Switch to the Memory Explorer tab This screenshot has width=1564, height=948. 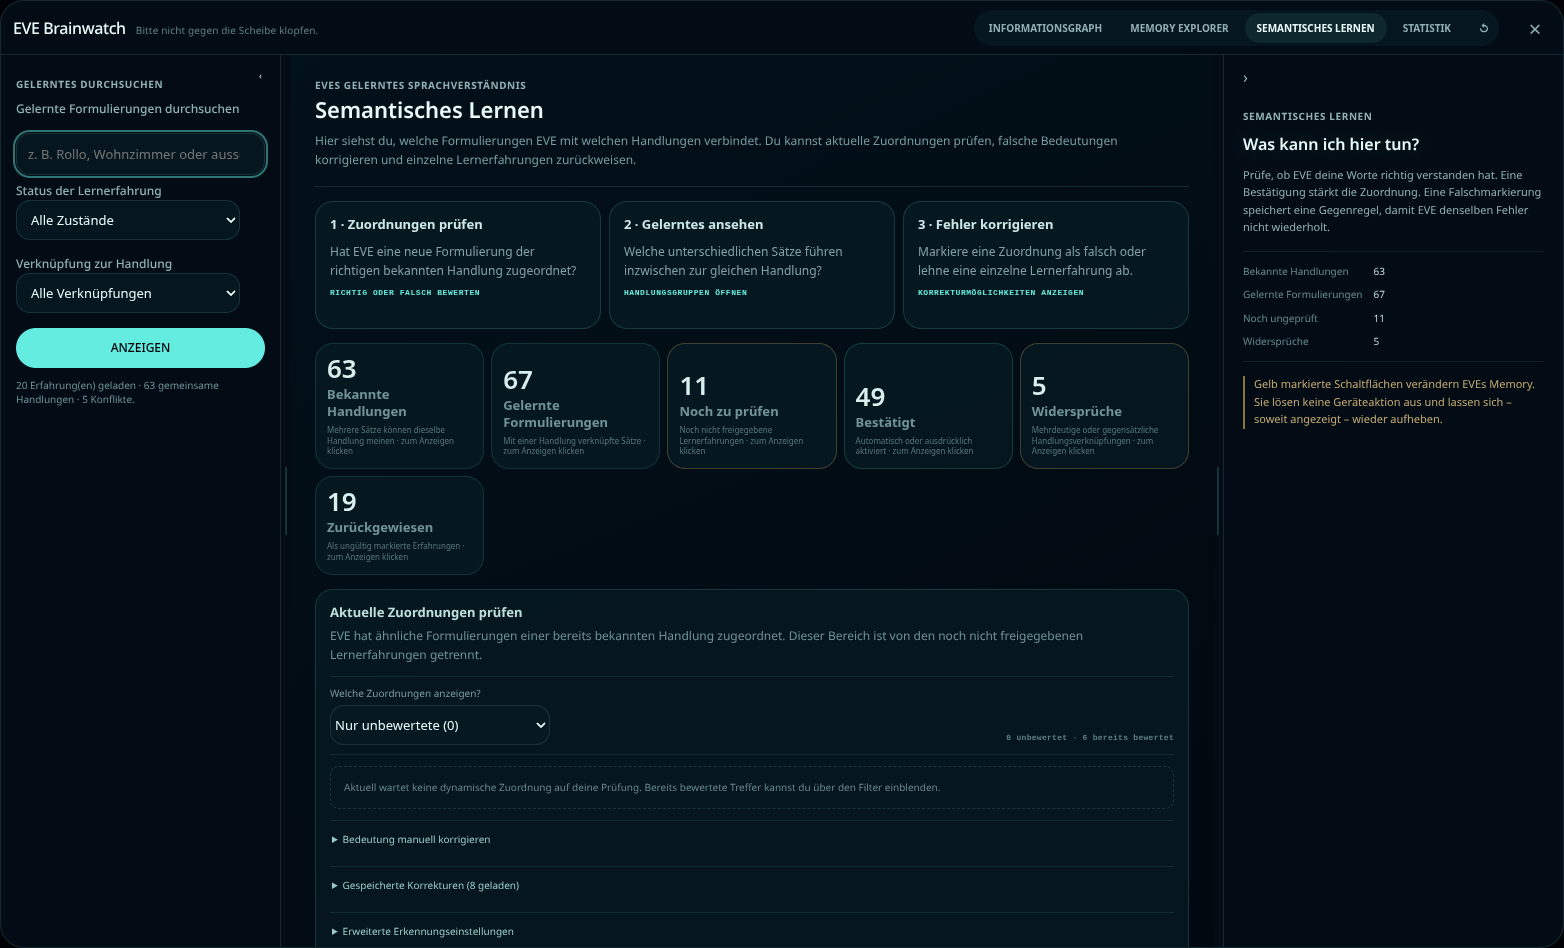(1179, 28)
